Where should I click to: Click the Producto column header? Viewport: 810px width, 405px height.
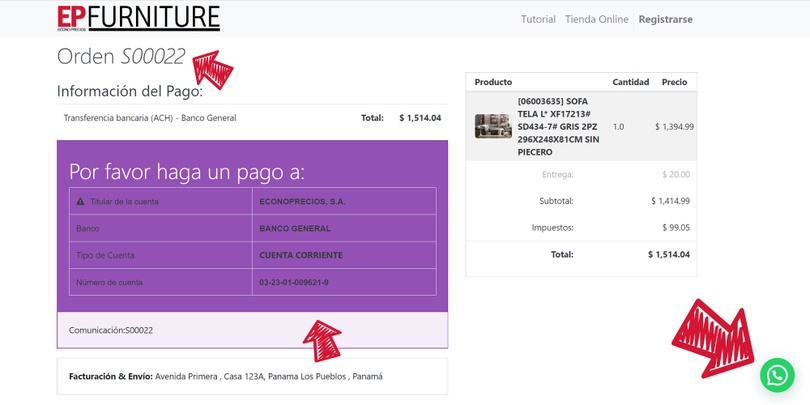pyautogui.click(x=493, y=82)
